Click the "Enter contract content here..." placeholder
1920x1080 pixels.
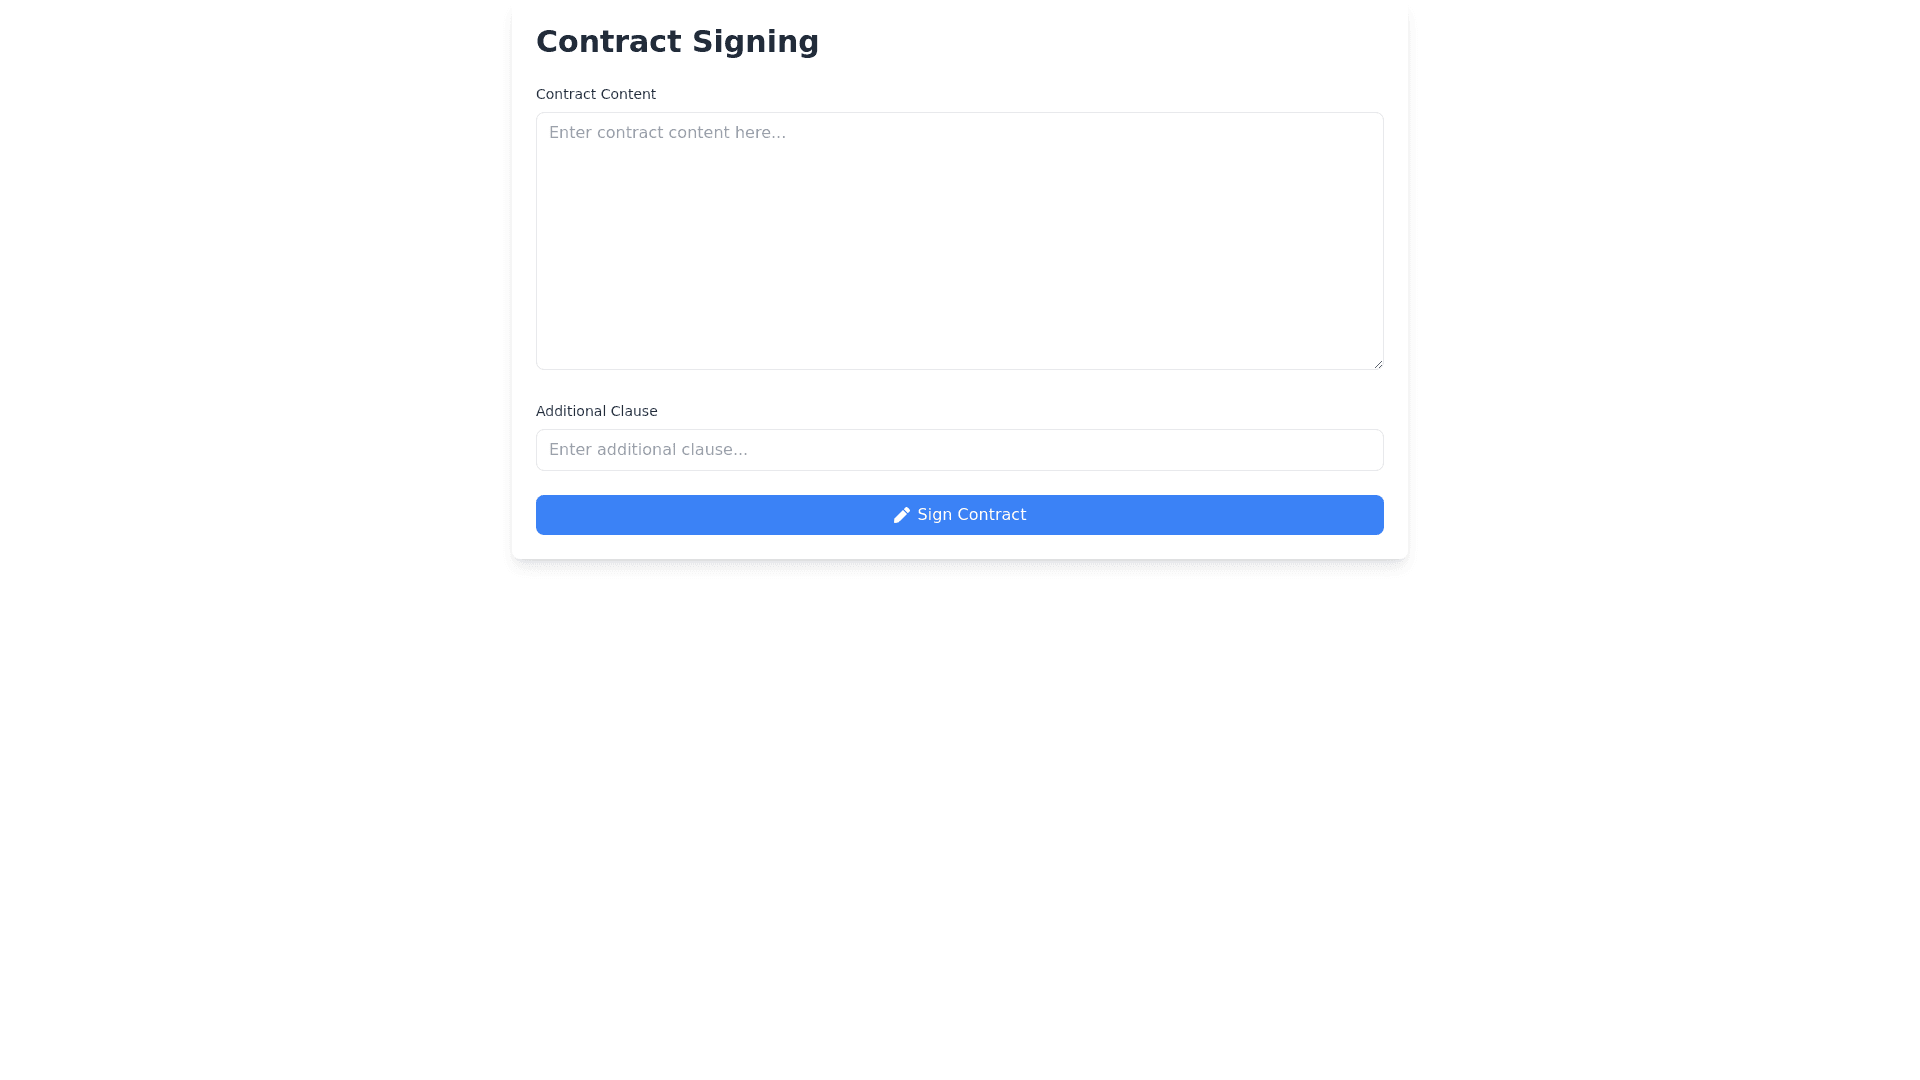coord(667,133)
